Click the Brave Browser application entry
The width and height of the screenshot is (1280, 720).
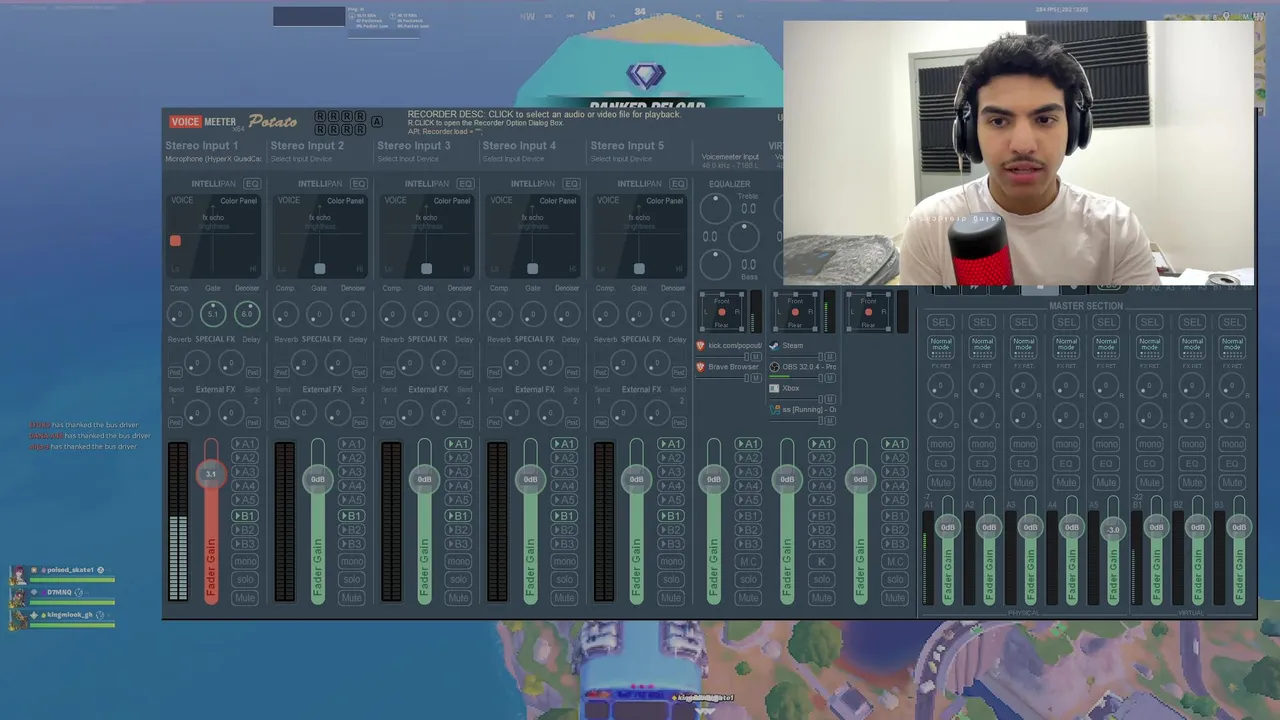pyautogui.click(x=728, y=367)
